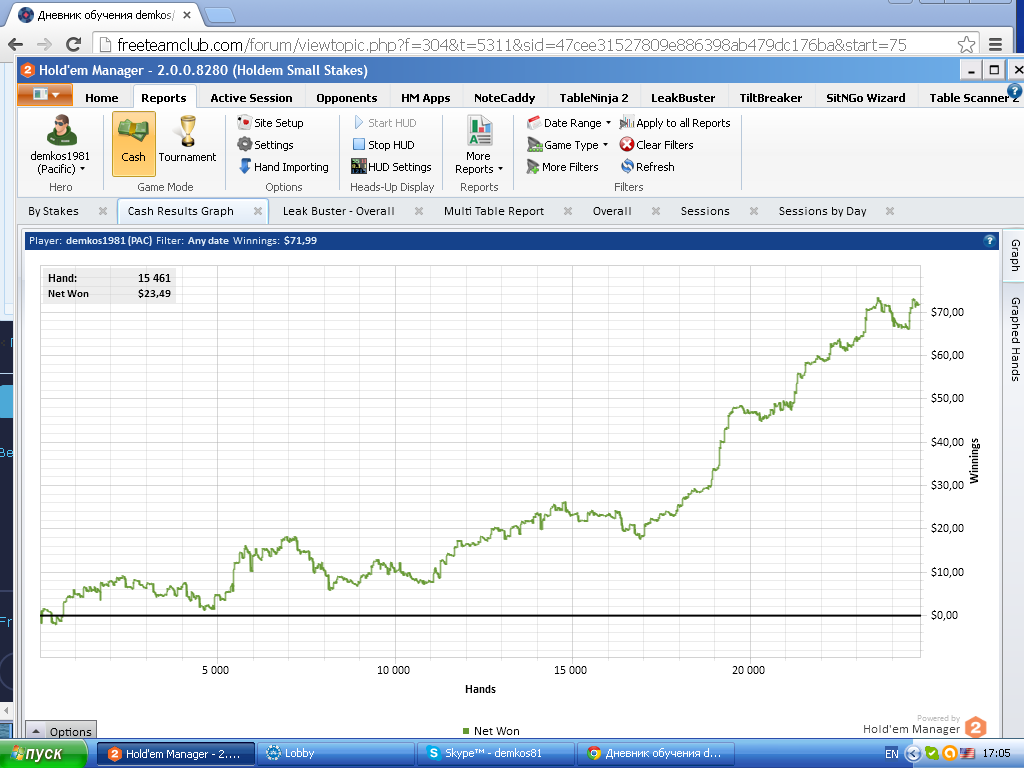The height and width of the screenshot is (768, 1024).
Task: Open the orange application menu button
Action: click(44, 95)
